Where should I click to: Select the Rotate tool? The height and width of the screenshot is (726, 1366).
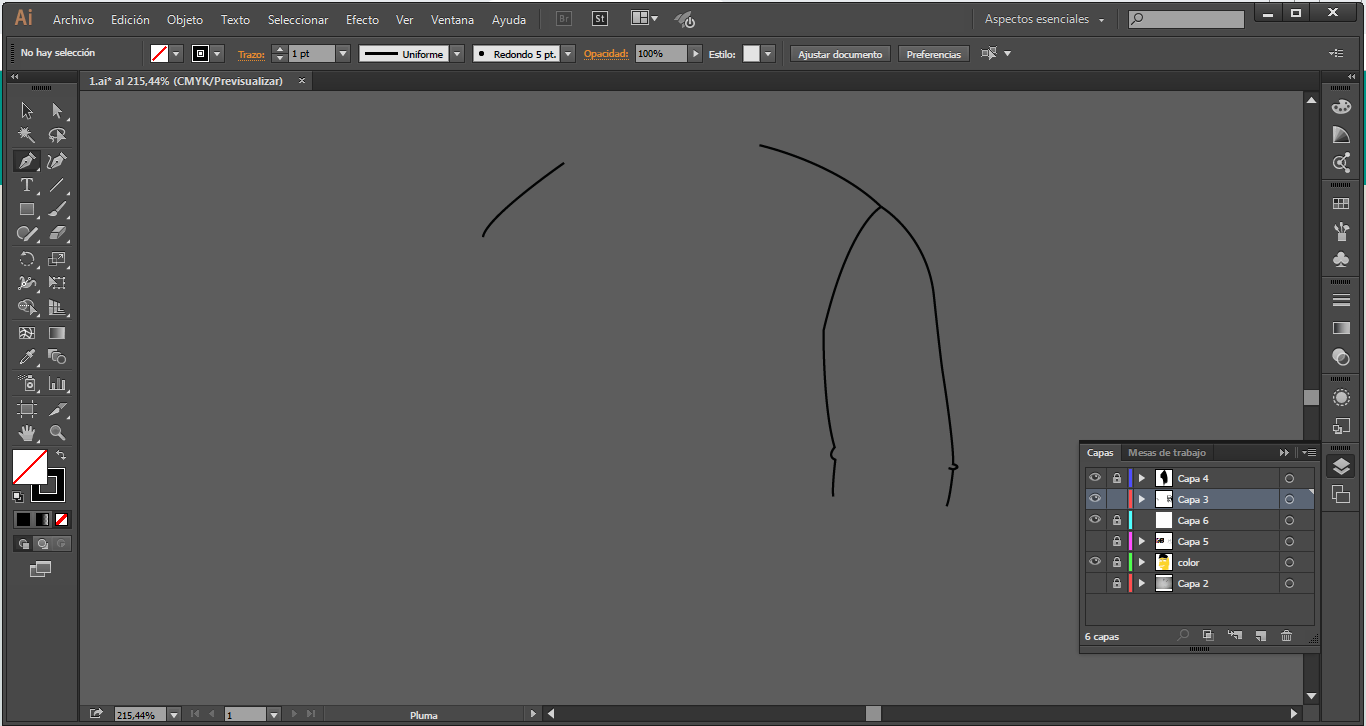pos(27,259)
